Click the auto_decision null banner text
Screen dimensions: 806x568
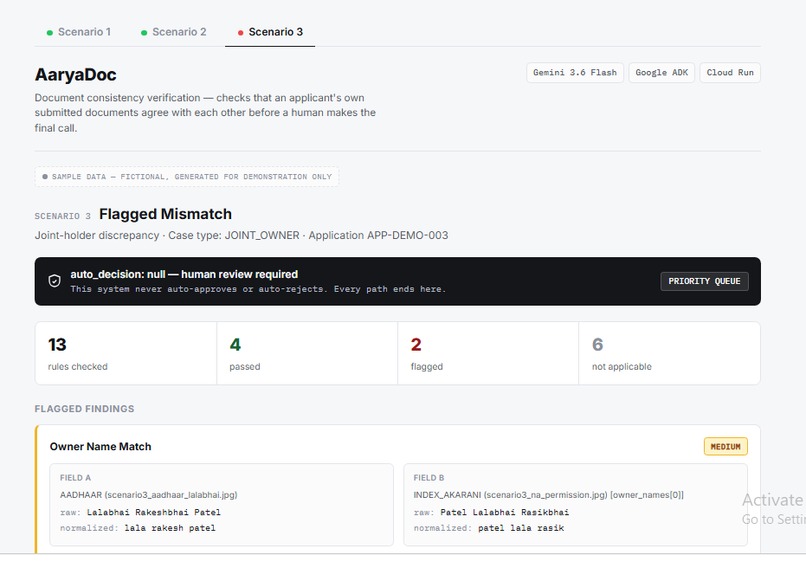[x=184, y=274]
